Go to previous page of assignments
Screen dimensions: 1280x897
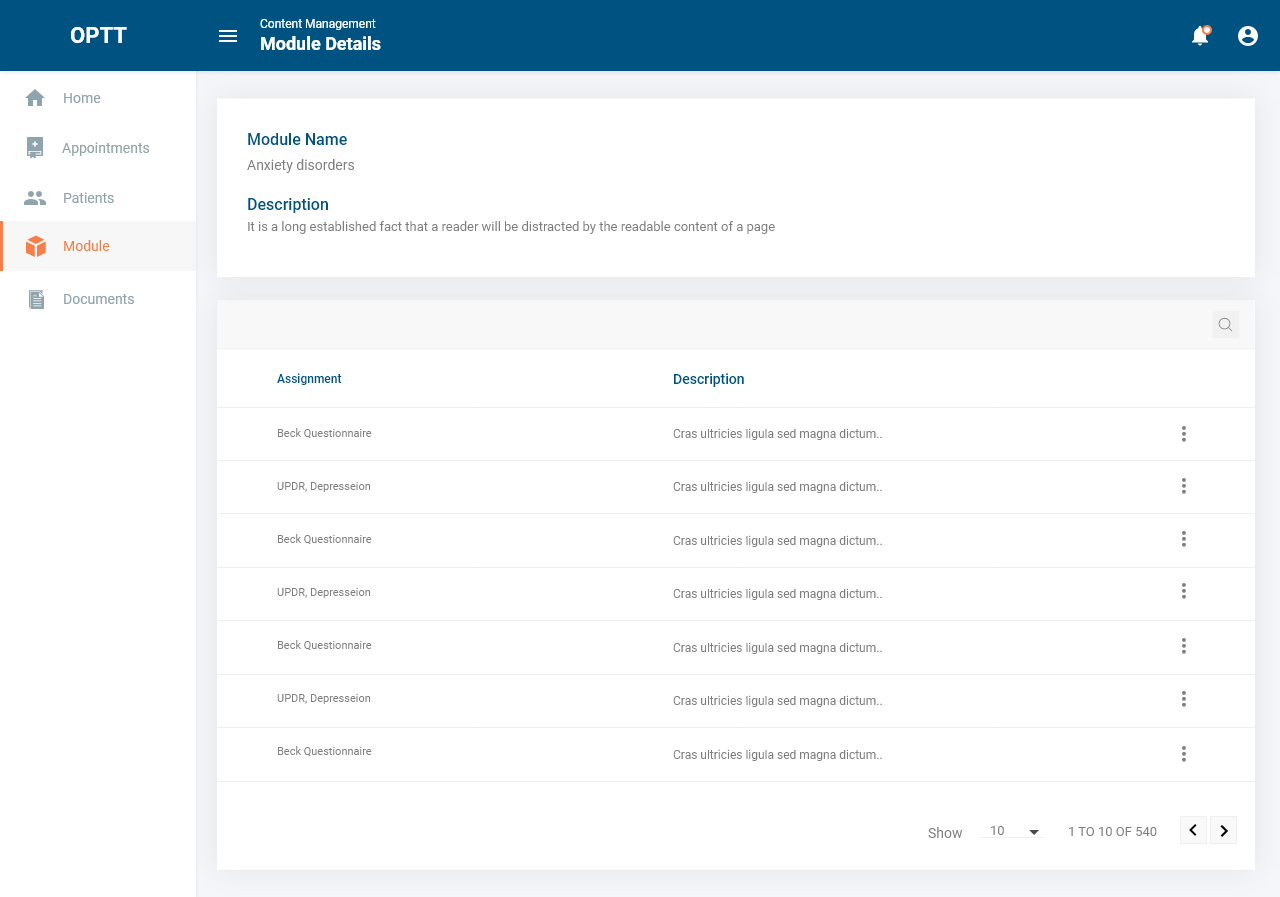point(1193,830)
